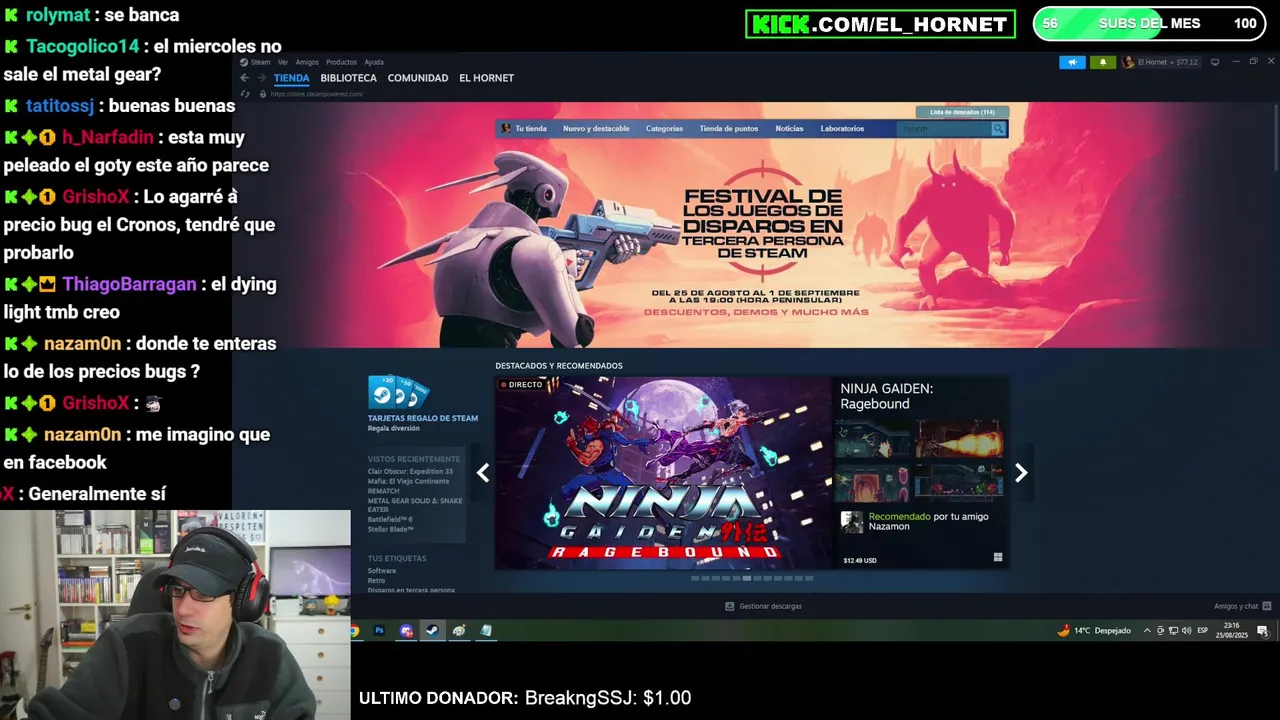Click the Gestionar descargas download icon
The height and width of the screenshot is (720, 1280).
729,606
